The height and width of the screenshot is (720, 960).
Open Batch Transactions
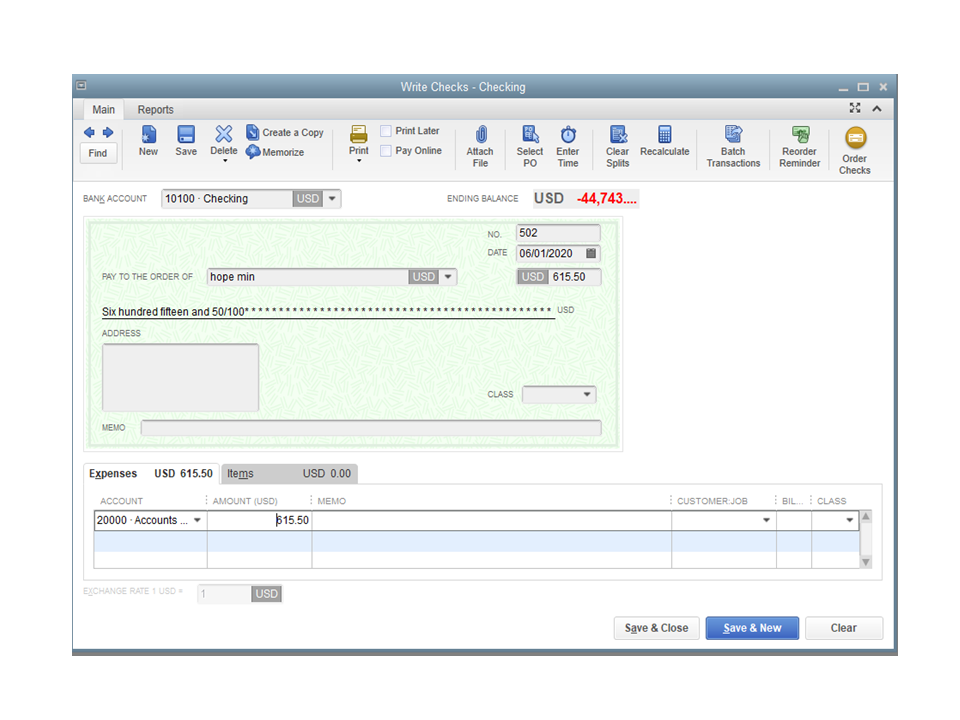click(x=733, y=147)
